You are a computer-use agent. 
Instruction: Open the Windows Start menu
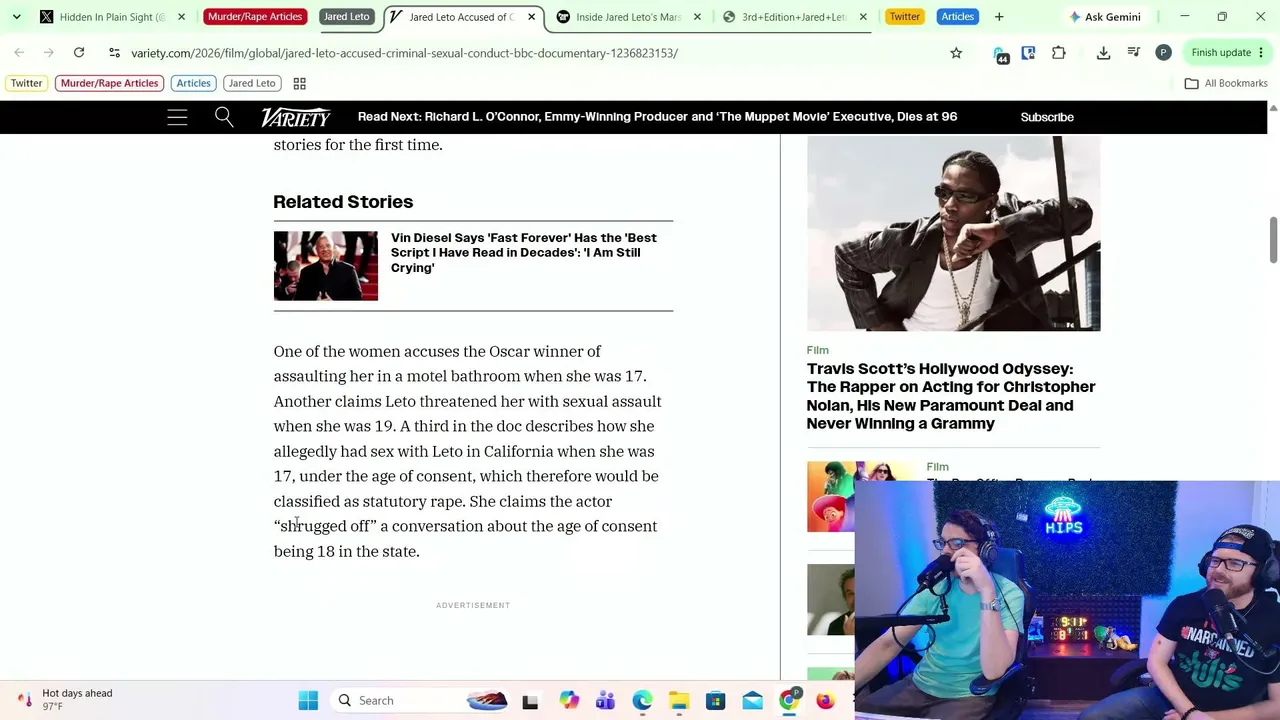coord(308,701)
